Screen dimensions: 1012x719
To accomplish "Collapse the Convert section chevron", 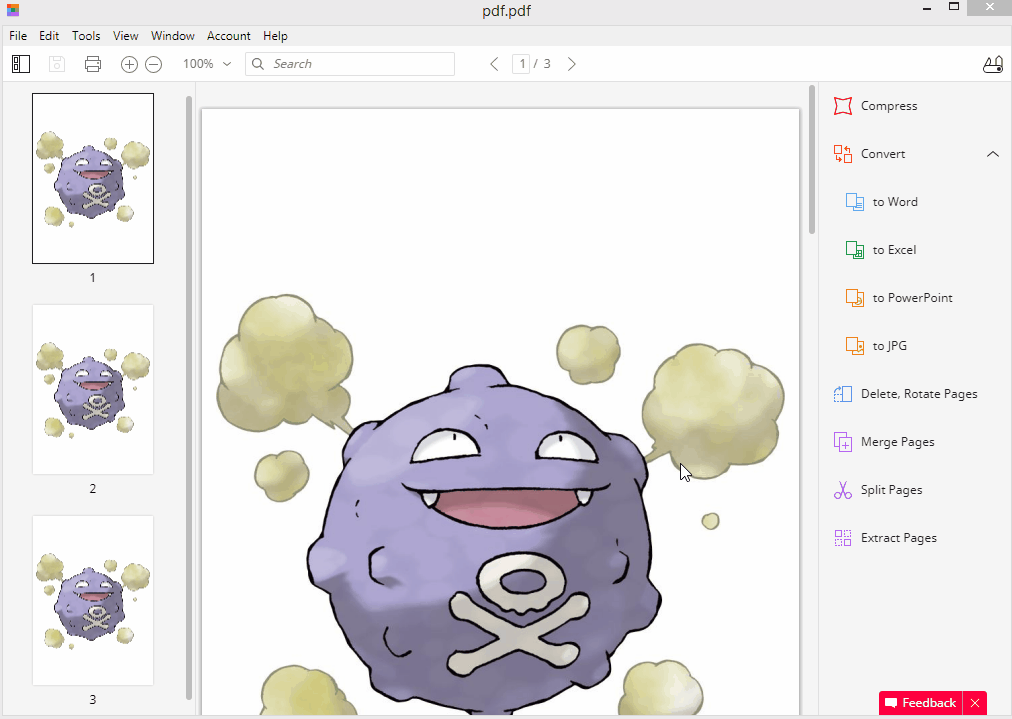I will click(993, 154).
